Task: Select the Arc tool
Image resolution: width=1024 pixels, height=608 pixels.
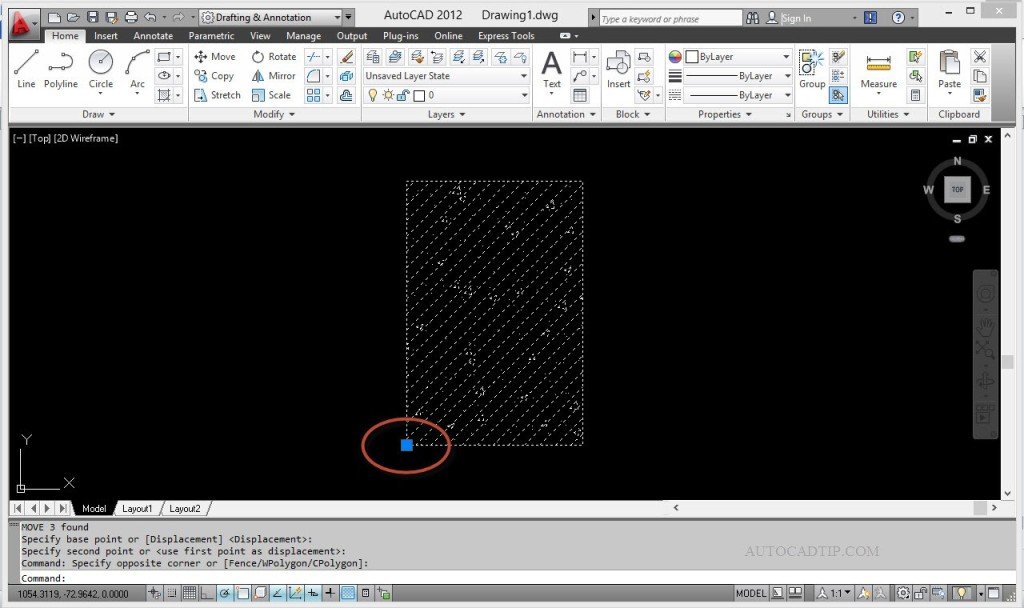Action: [137, 71]
